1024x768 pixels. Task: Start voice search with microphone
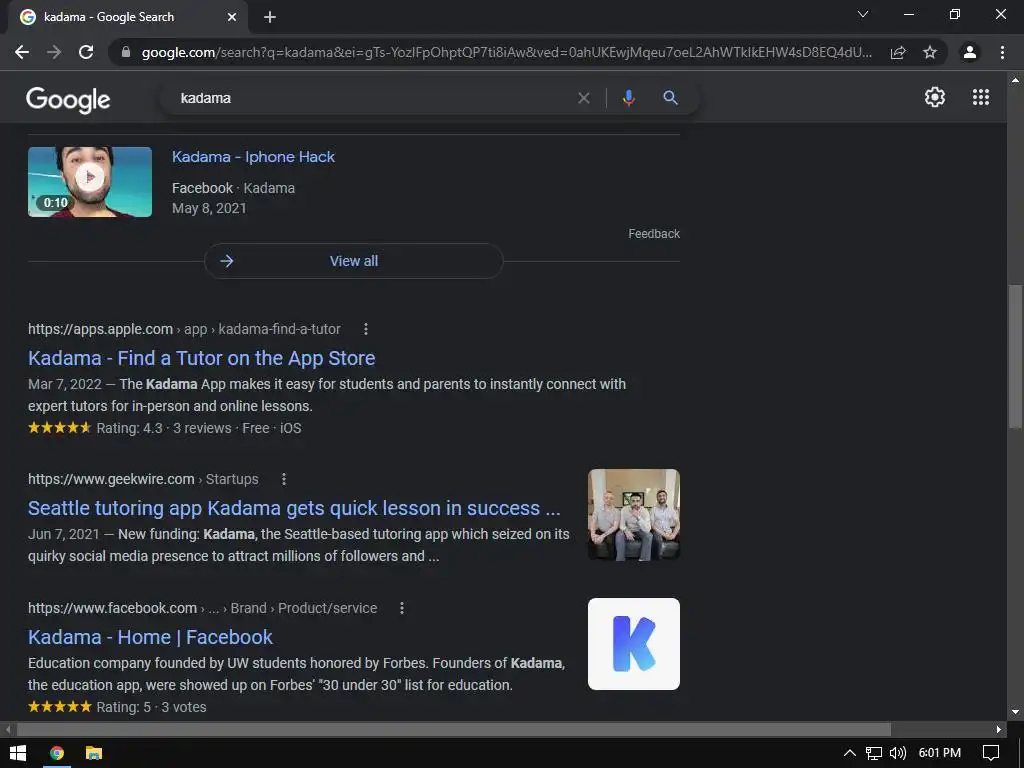click(x=628, y=98)
